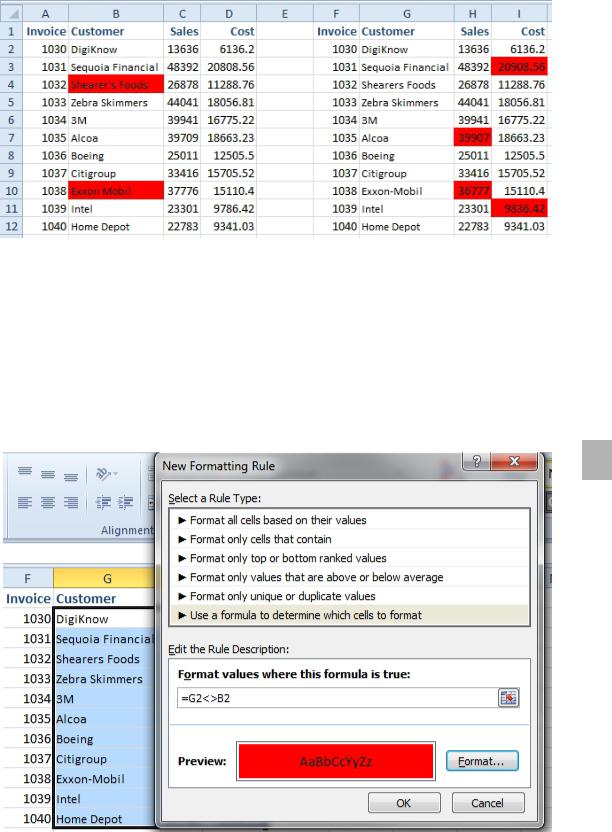
Task: Click the Increase Indent icon
Action: click(x=126, y=502)
